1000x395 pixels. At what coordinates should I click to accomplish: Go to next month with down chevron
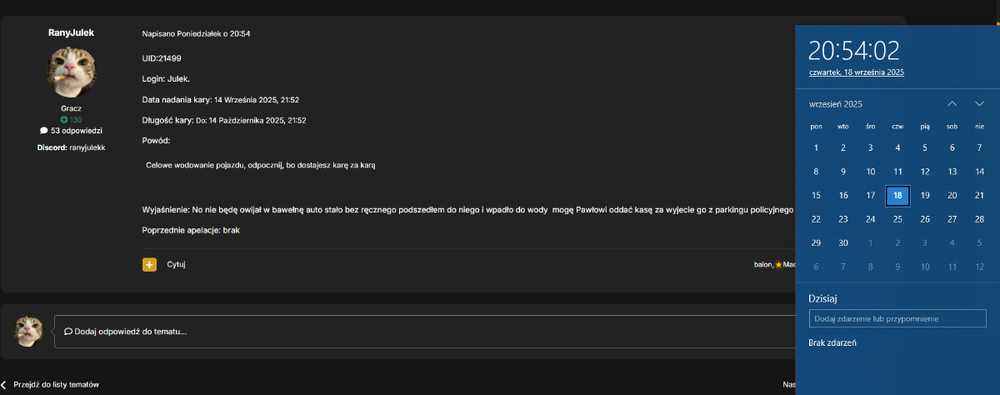tap(980, 103)
